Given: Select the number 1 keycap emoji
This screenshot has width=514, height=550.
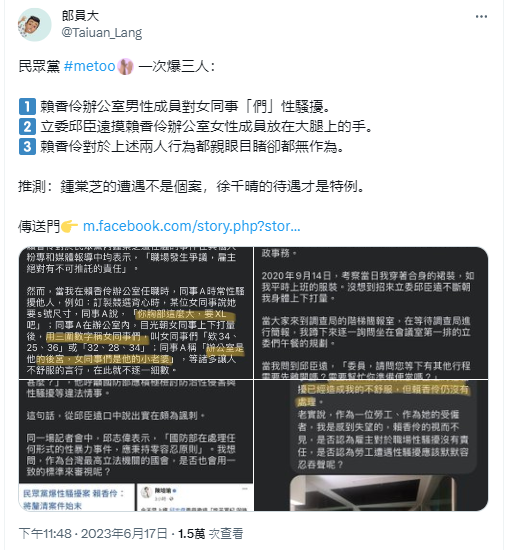Looking at the screenshot, I should 27,107.
